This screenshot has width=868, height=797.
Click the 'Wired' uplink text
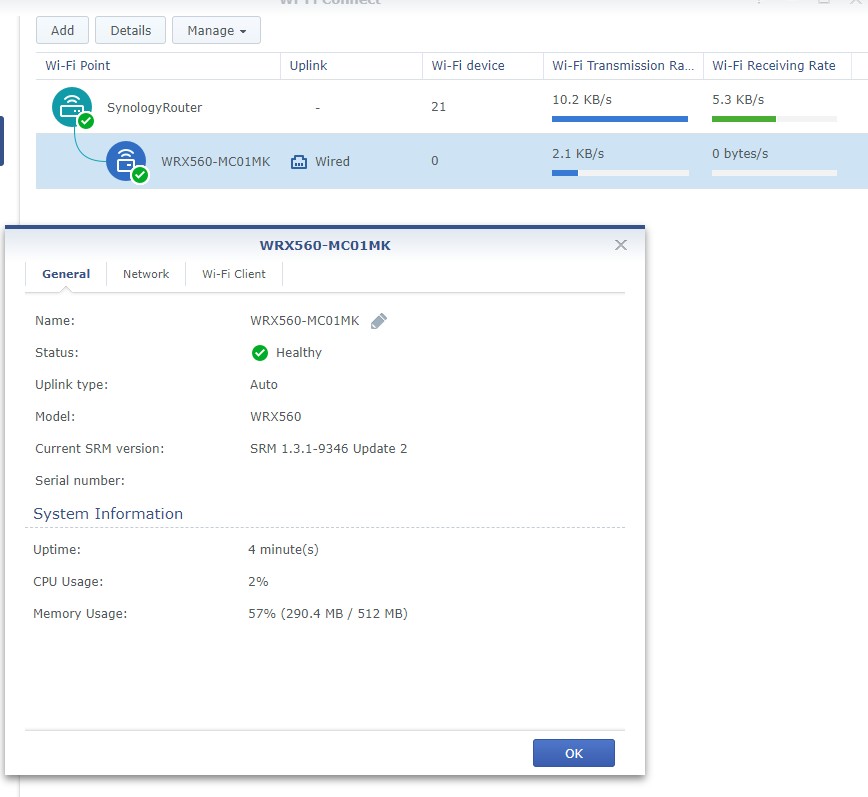(332, 162)
